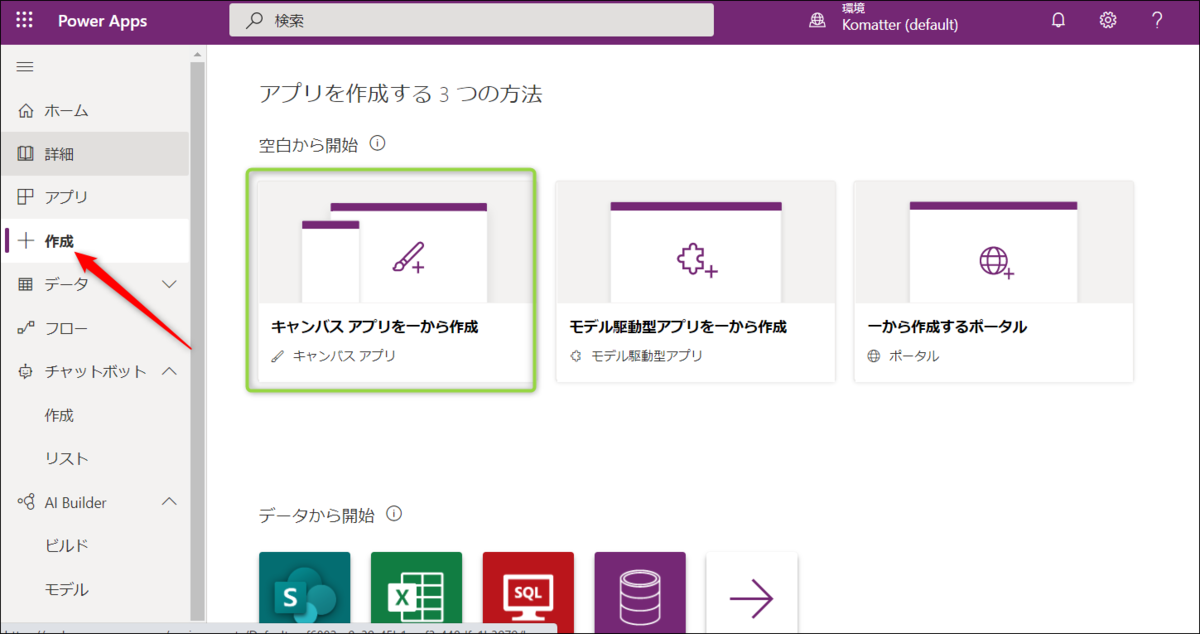Select 一から作成するポータル card
Viewport: 1200px width, 634px height.
[x=994, y=281]
